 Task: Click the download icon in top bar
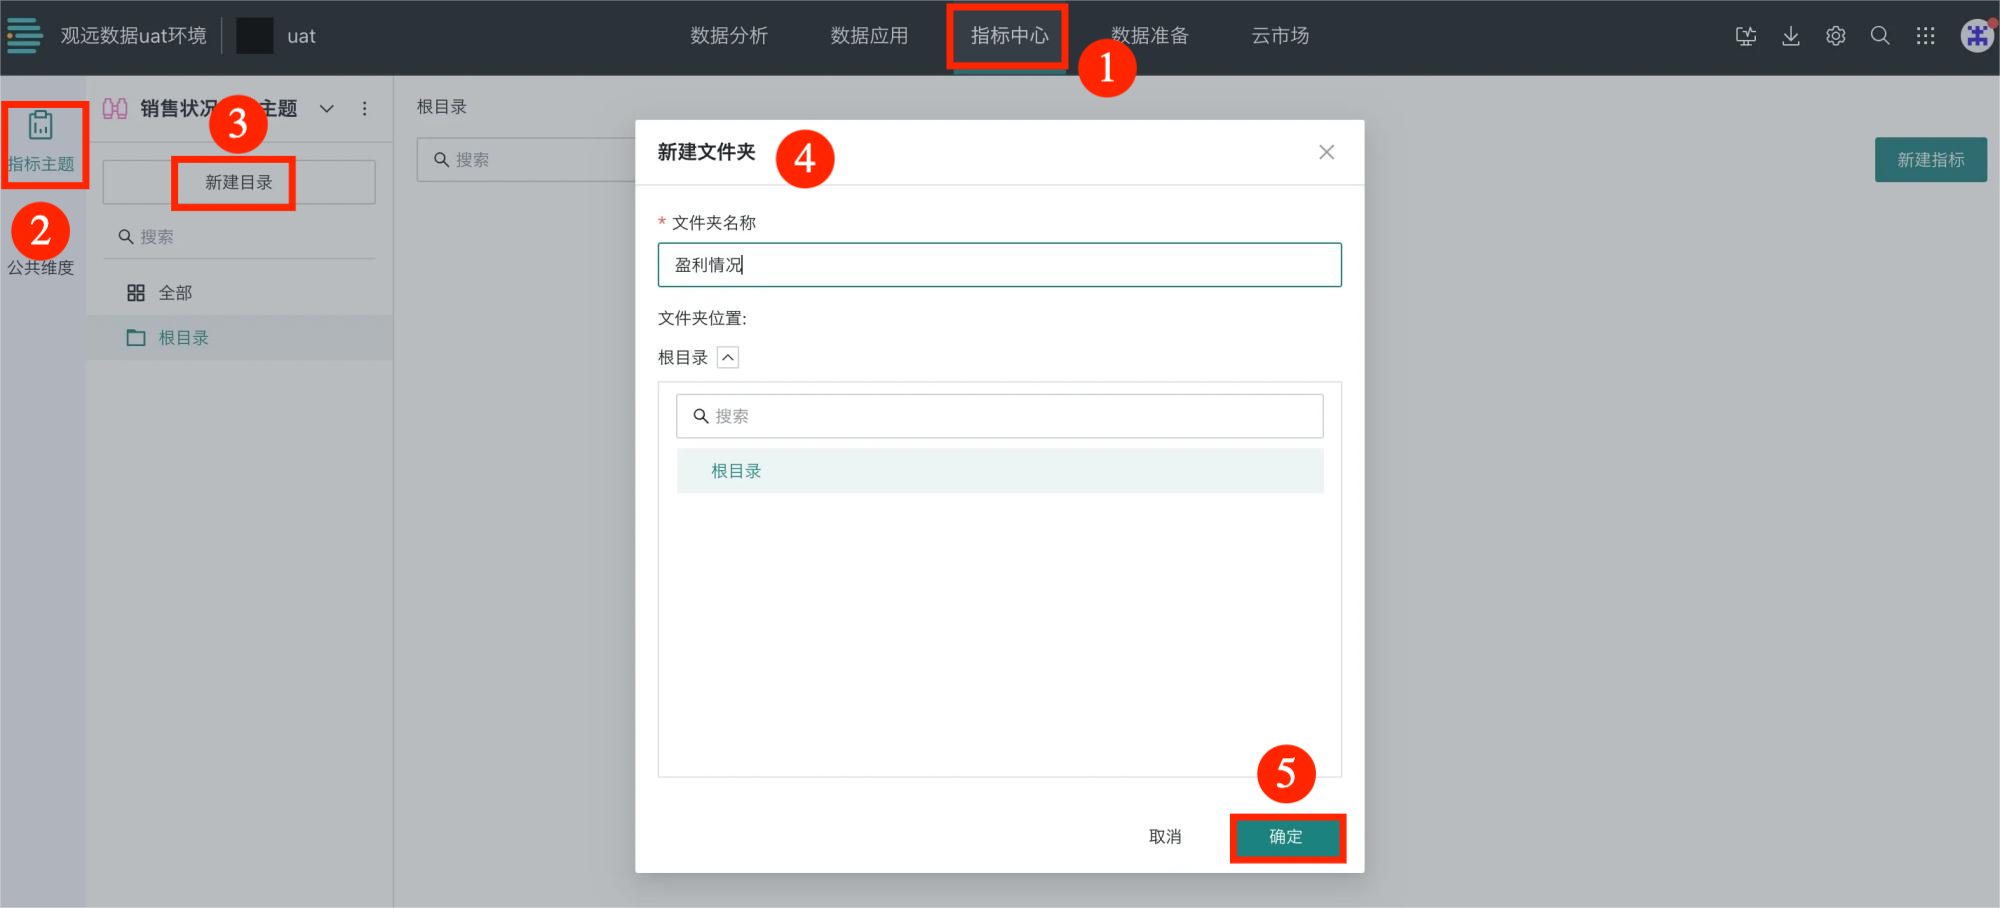pyautogui.click(x=1790, y=36)
